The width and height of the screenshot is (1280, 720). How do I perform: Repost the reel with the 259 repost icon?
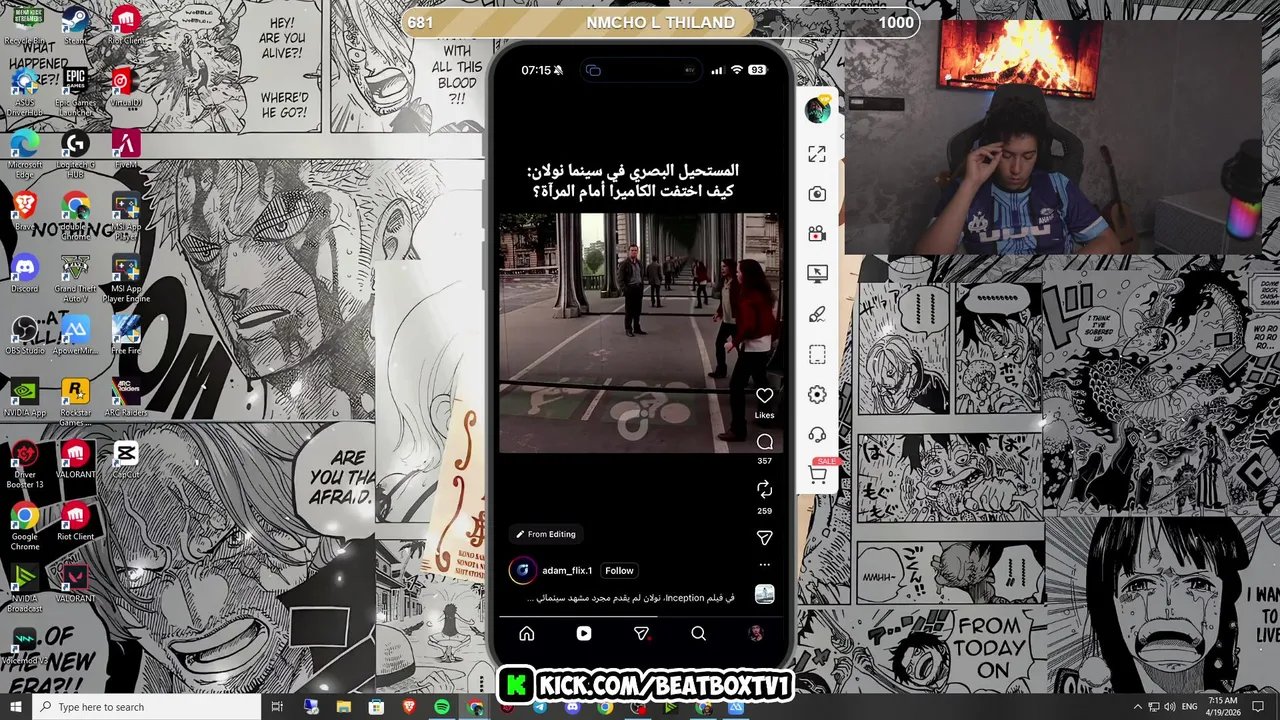pos(764,489)
